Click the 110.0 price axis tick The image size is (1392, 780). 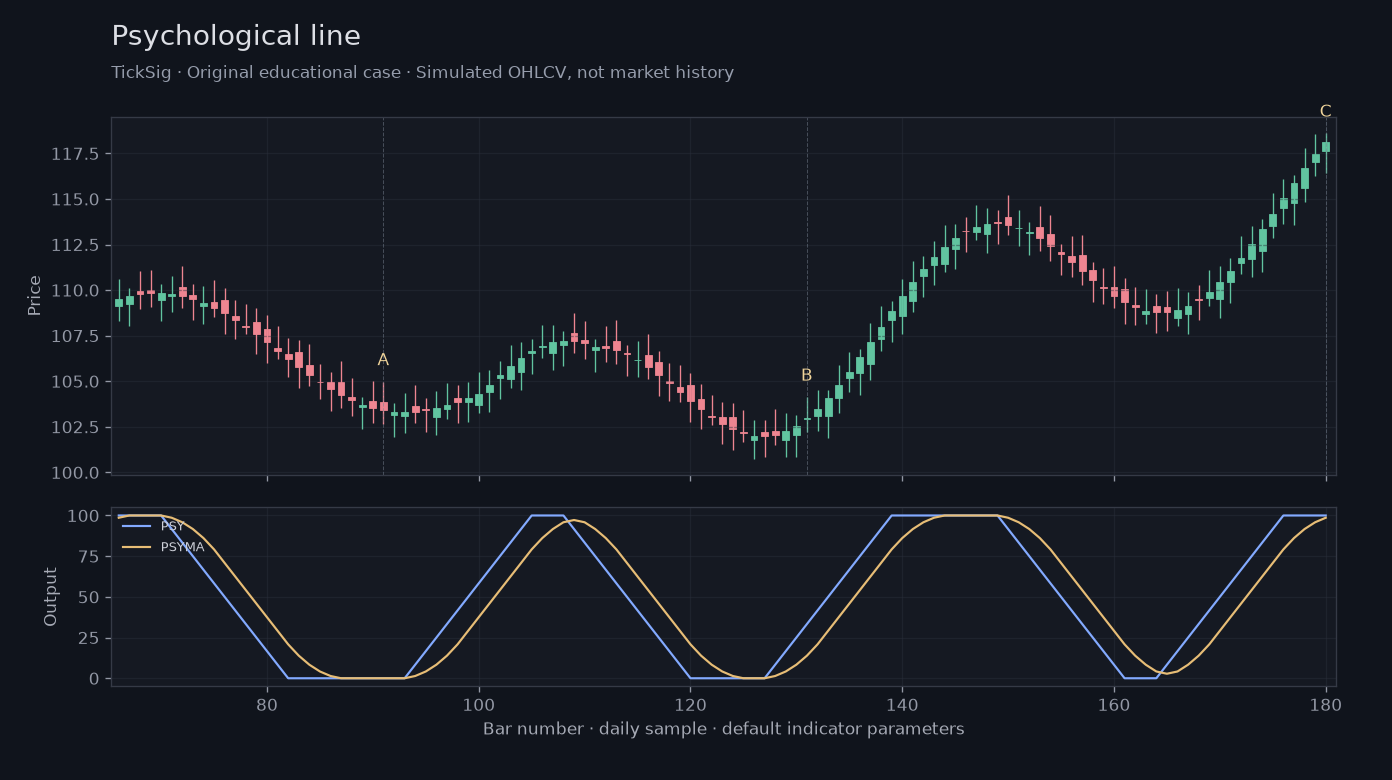coord(76,291)
